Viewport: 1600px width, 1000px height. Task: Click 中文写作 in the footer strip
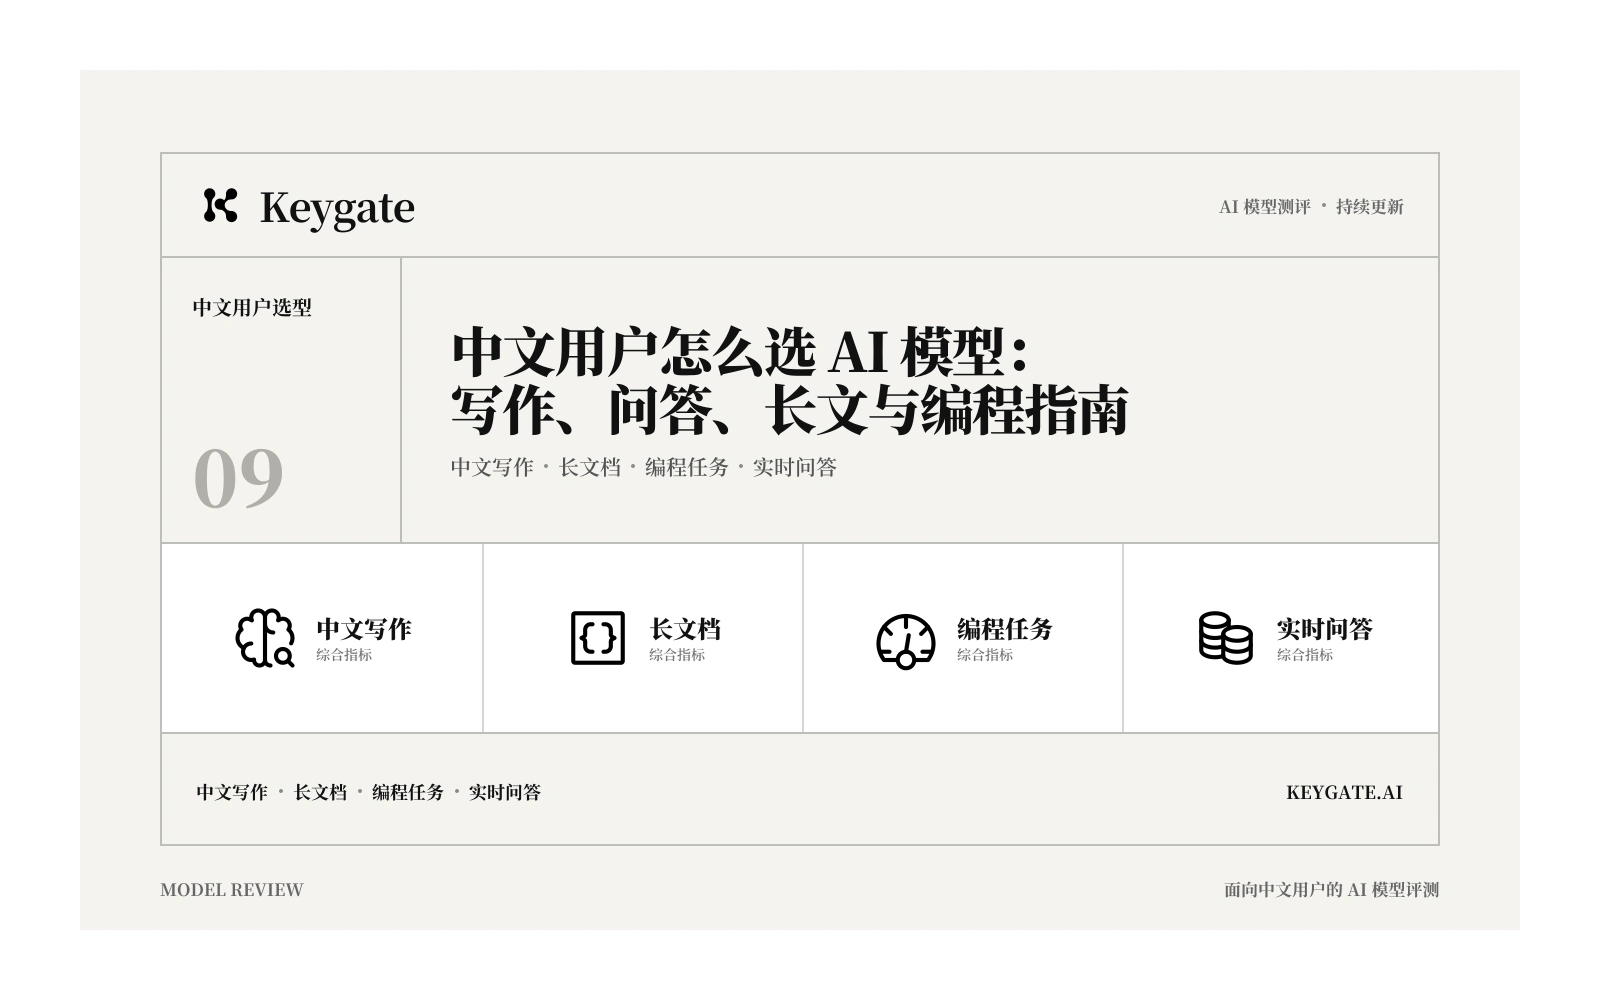[232, 792]
